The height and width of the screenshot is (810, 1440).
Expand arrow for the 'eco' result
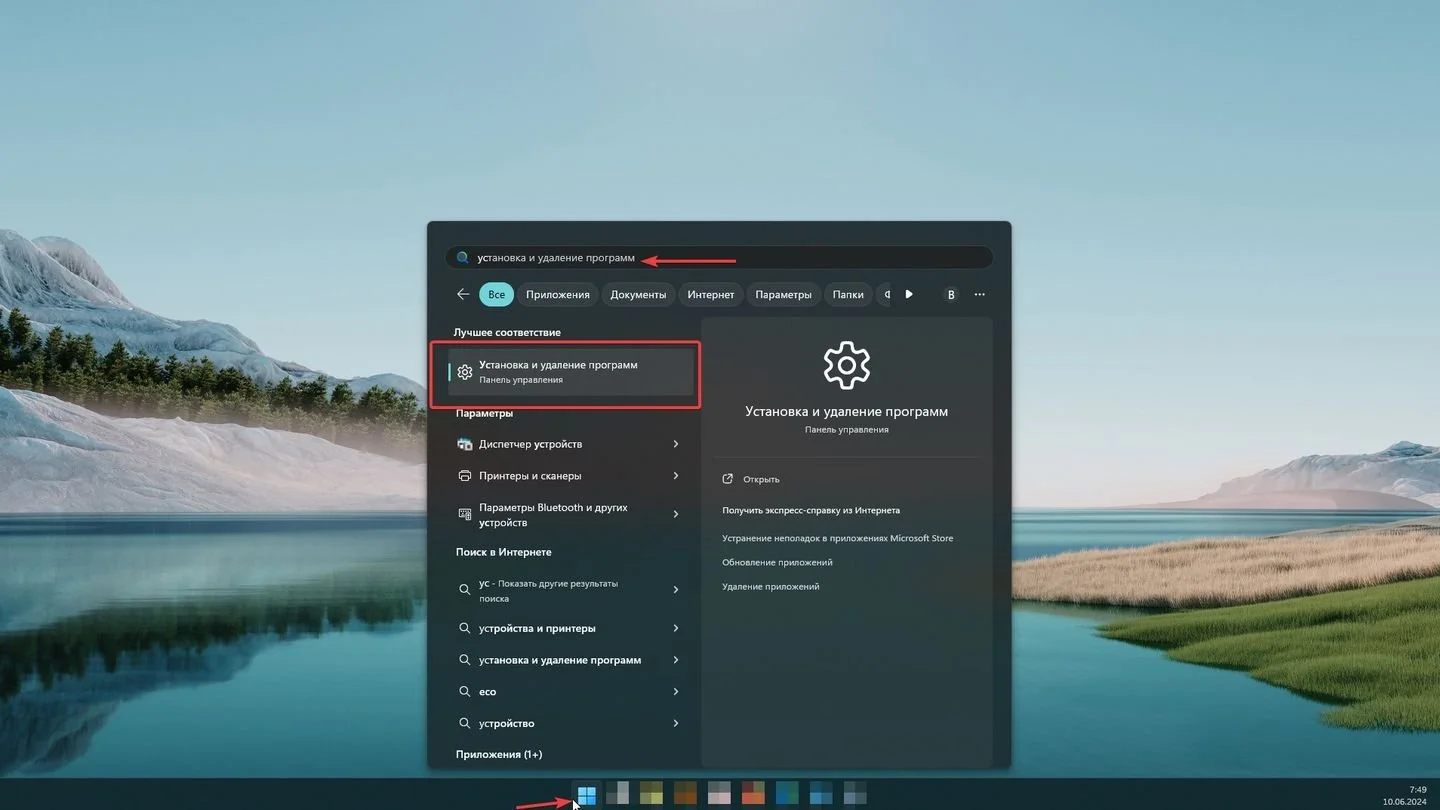click(676, 692)
